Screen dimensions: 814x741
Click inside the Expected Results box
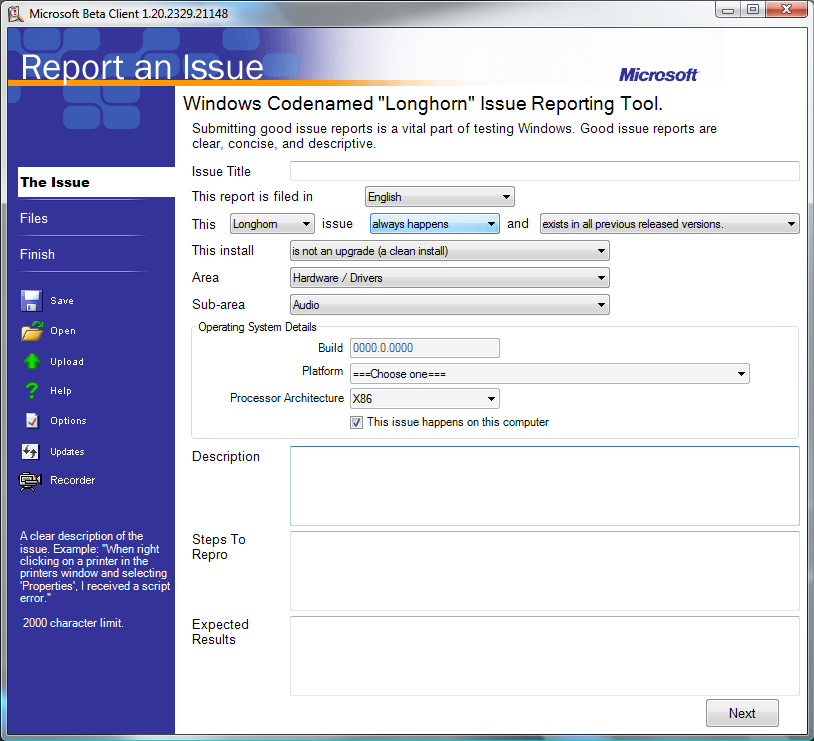pyautogui.click(x=545, y=656)
